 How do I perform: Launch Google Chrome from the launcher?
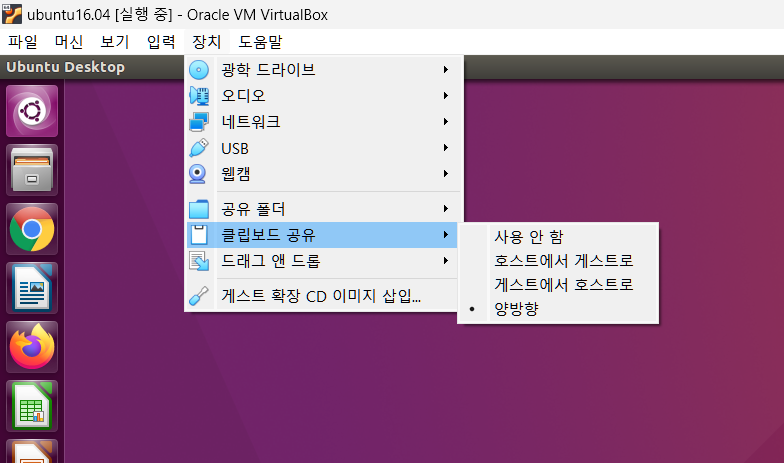pyautogui.click(x=32, y=229)
